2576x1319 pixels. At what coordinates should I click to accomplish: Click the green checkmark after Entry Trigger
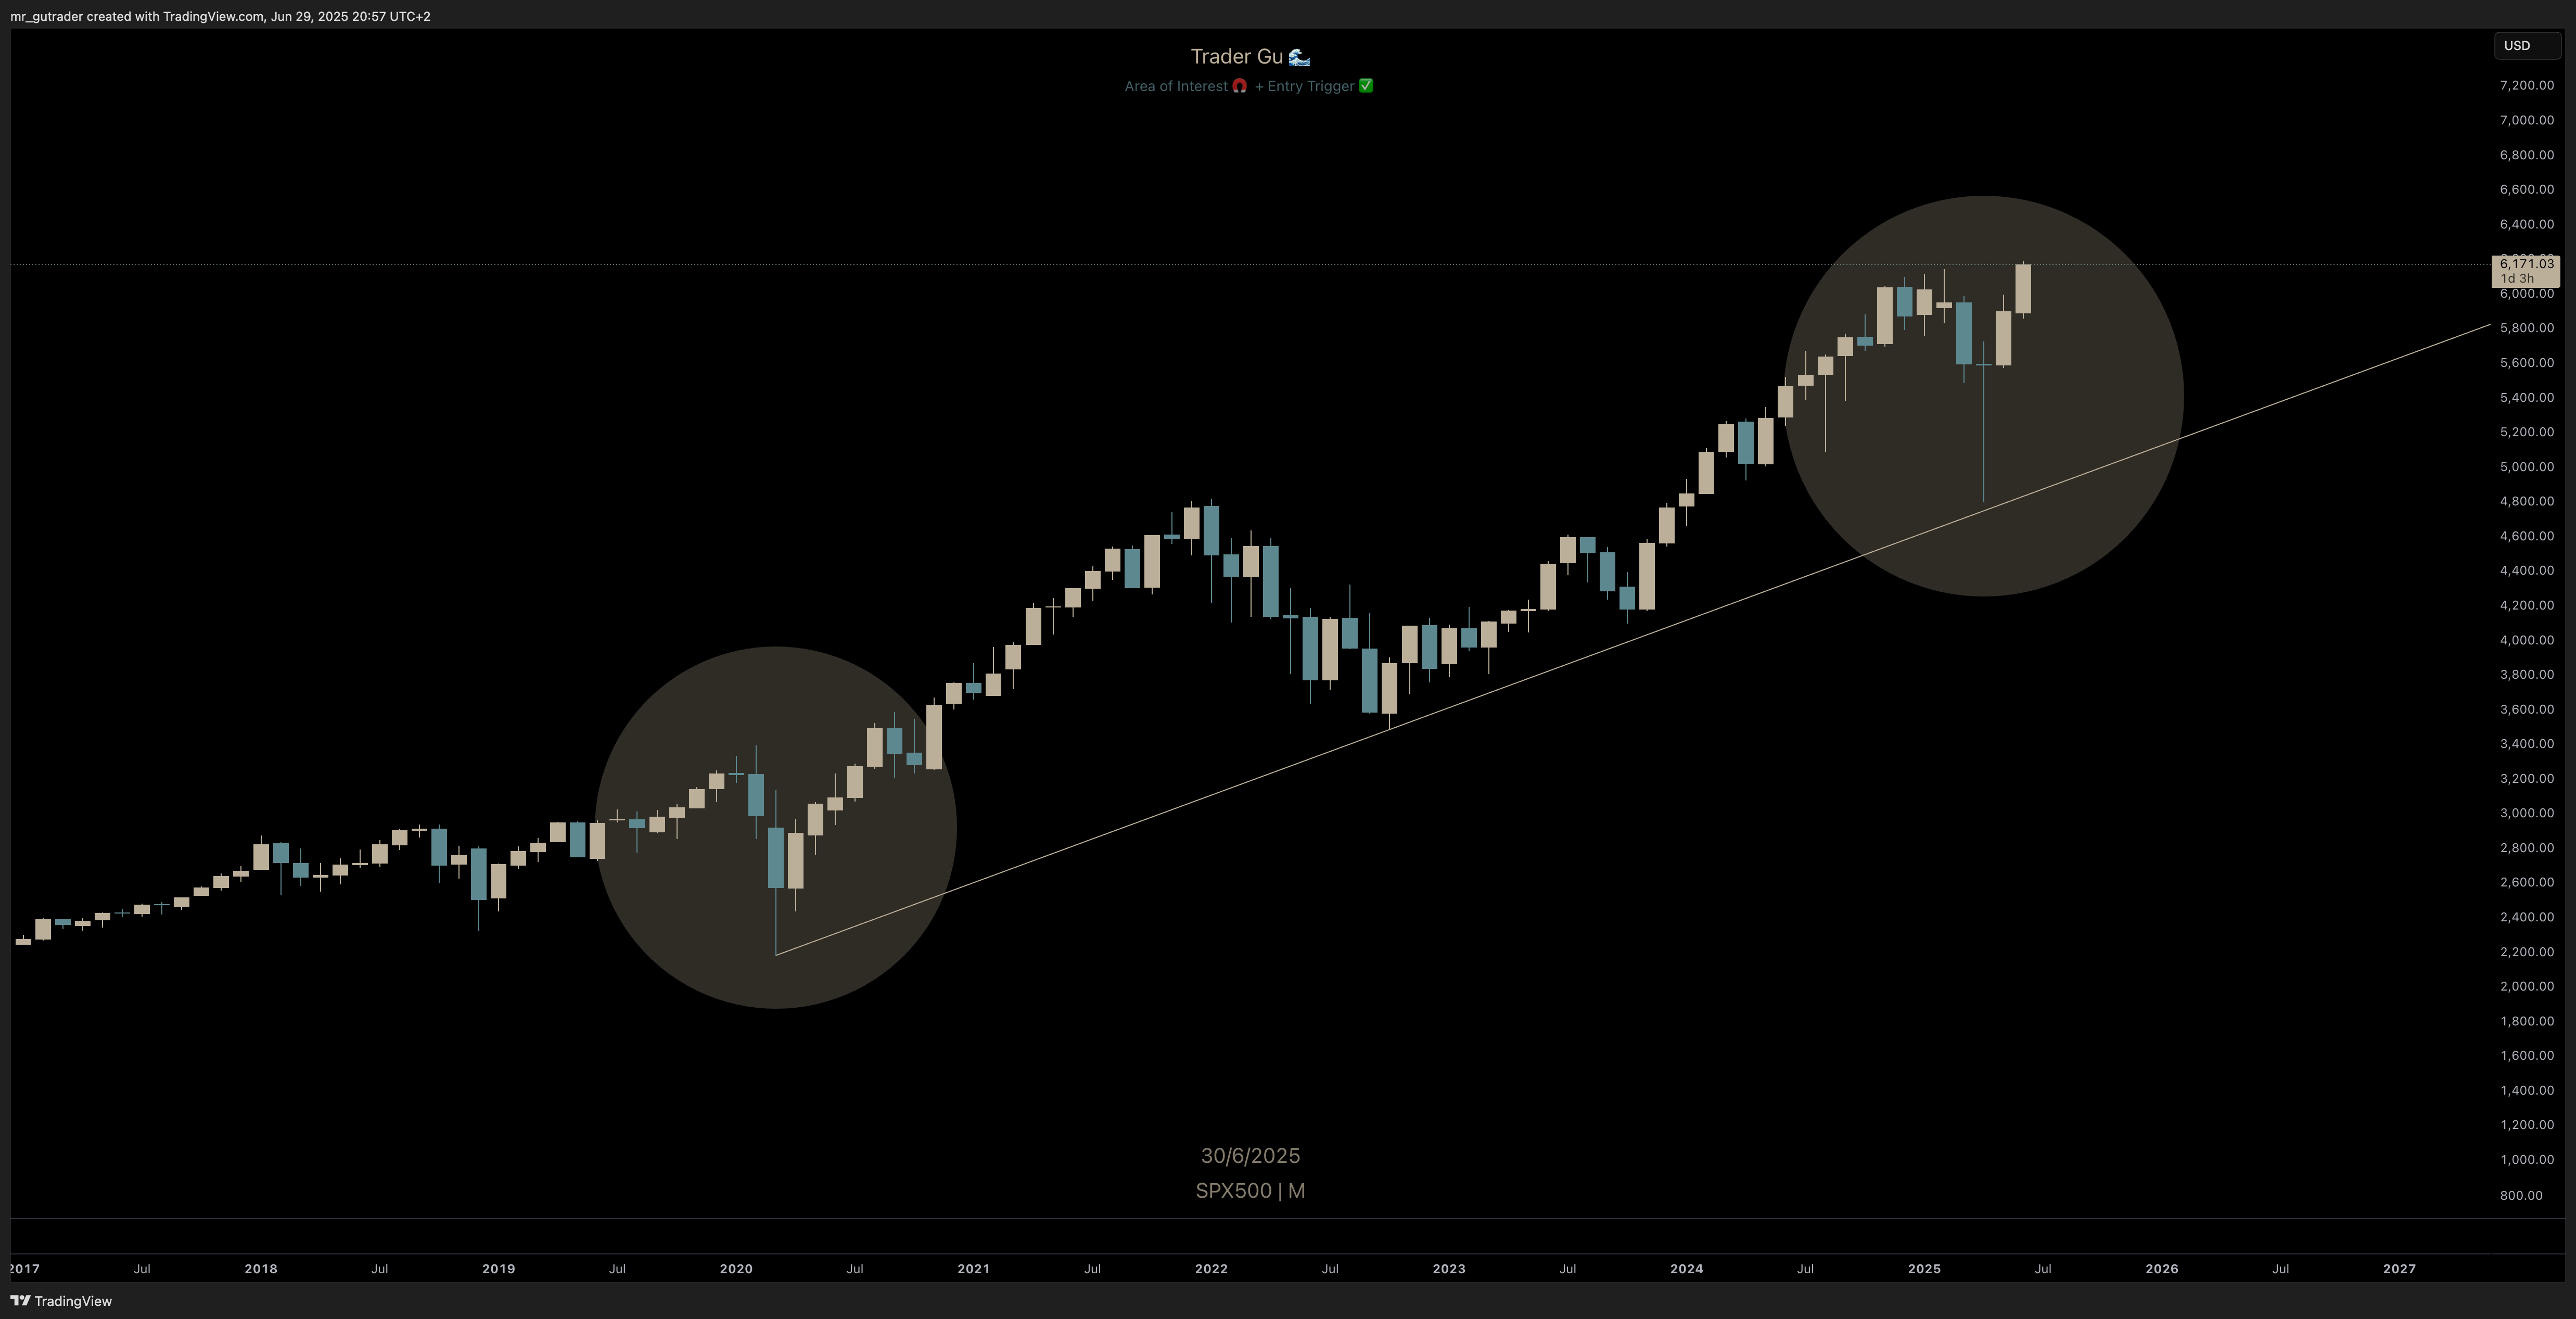(1366, 86)
